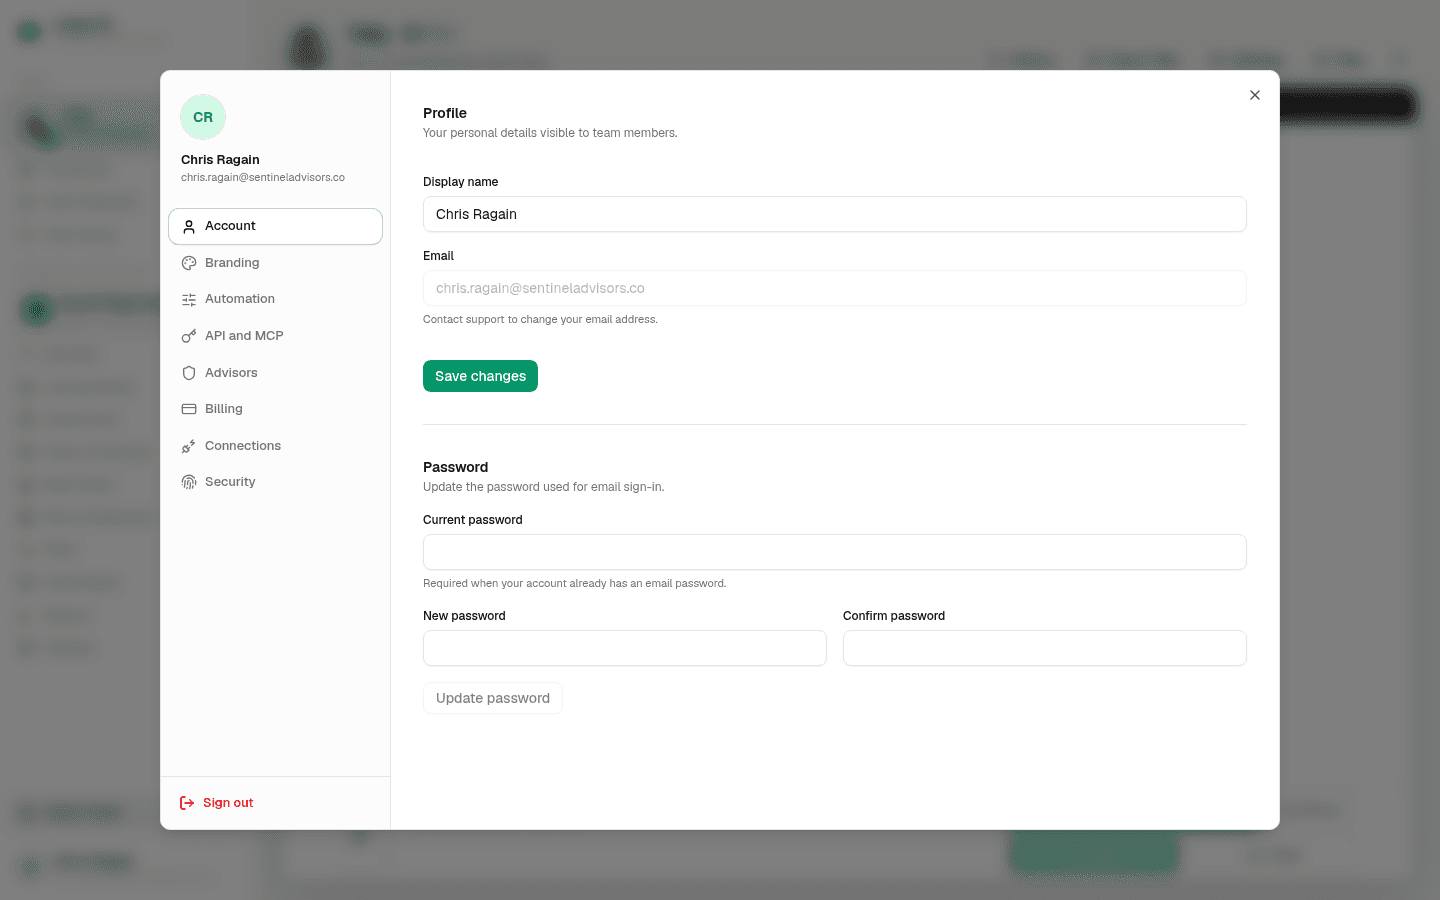Viewport: 1440px width, 900px height.
Task: Click the Chris Ragain name in sidebar
Action: tap(220, 160)
